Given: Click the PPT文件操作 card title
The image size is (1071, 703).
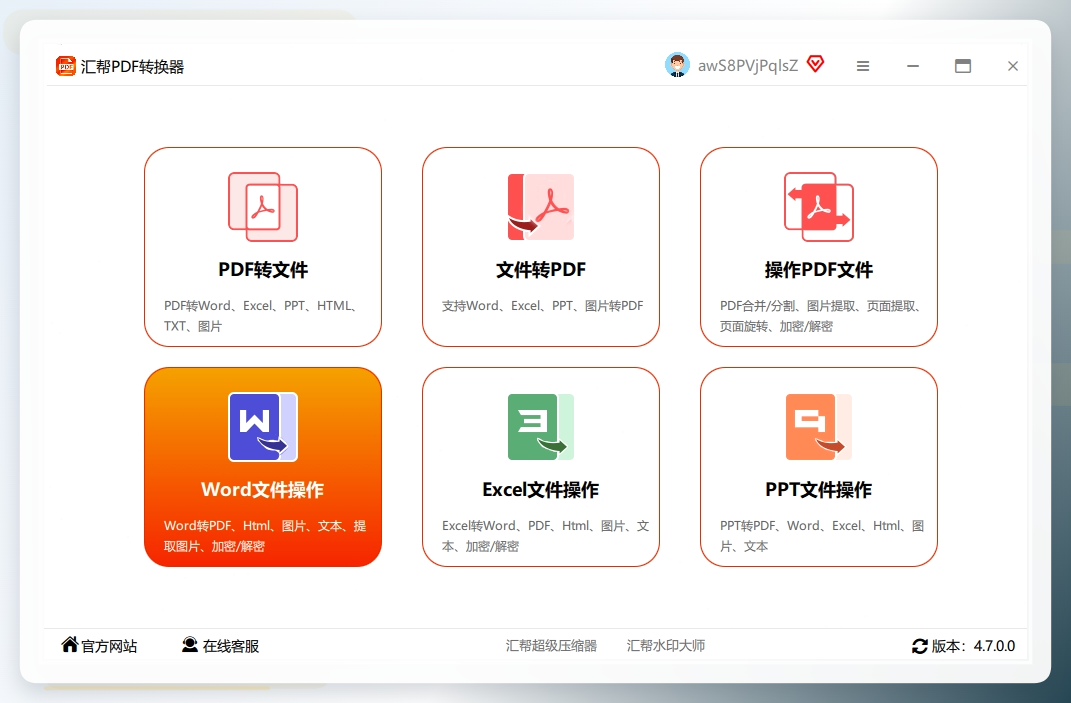Looking at the screenshot, I should pos(819,490).
